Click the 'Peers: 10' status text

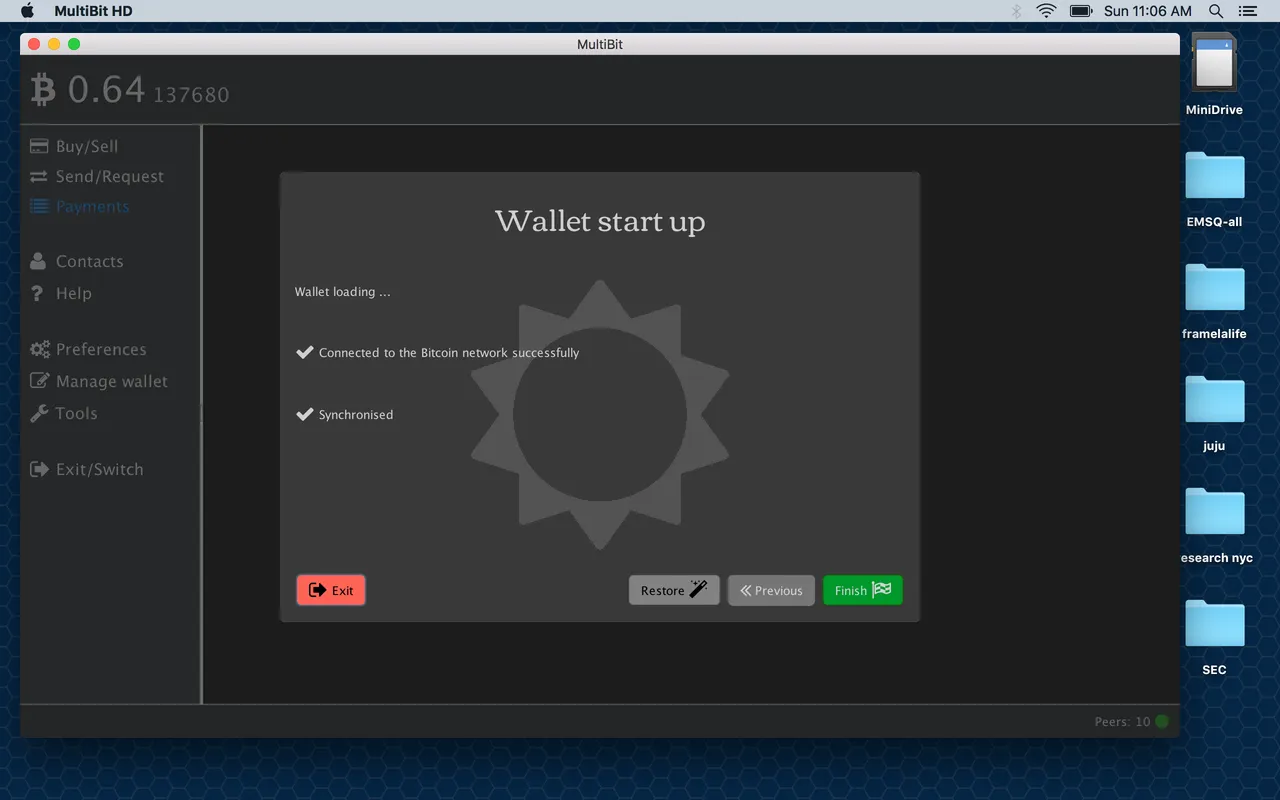(1122, 722)
